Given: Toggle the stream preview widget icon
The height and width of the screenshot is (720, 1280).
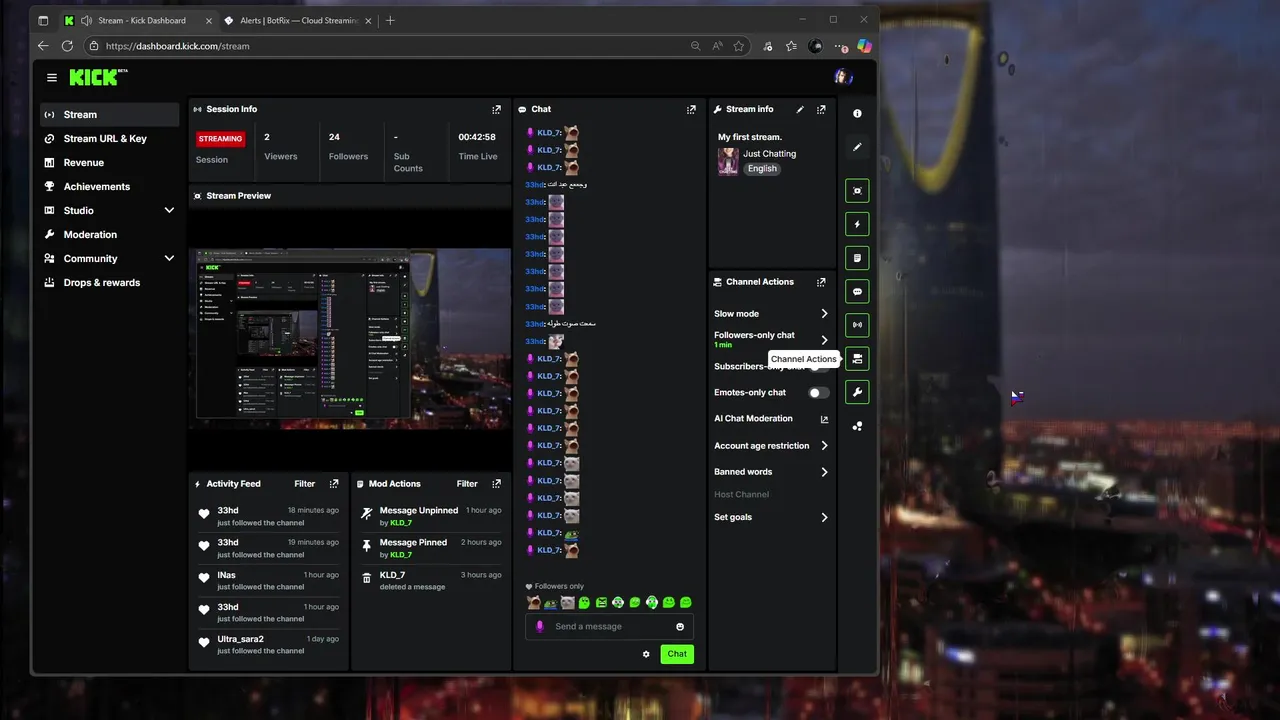Looking at the screenshot, I should coord(857,191).
